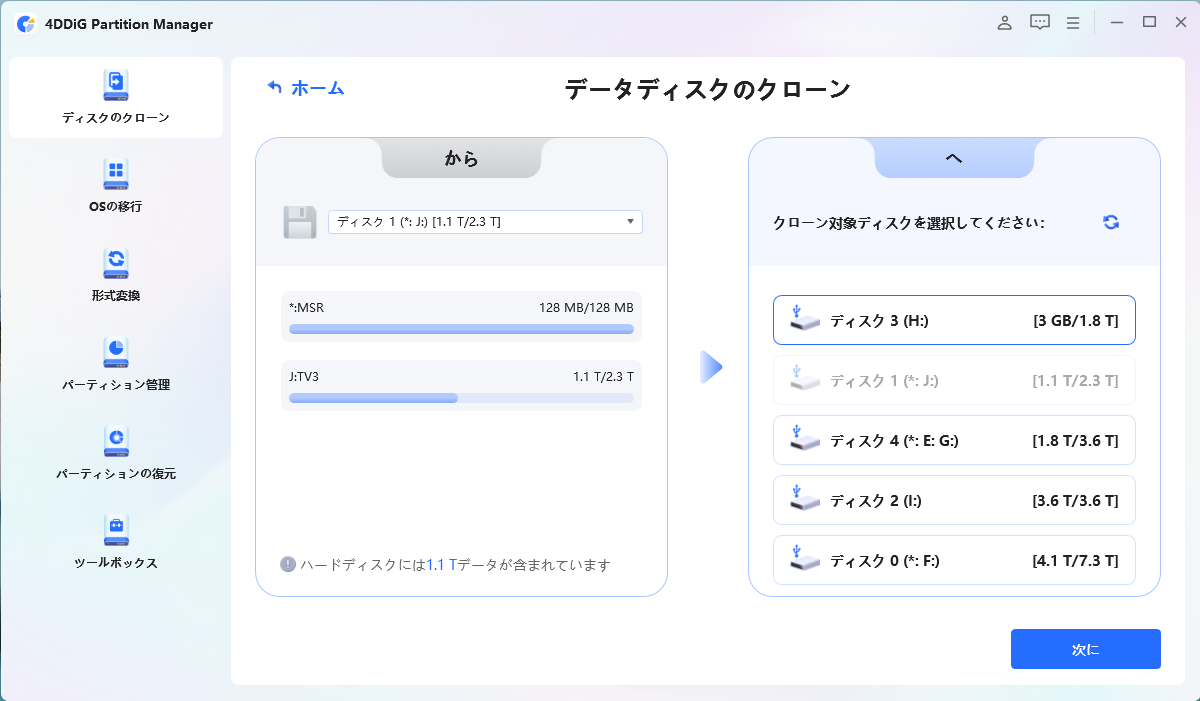The width and height of the screenshot is (1200, 701).
Task: Click the USB drive icon for ディスク 0
Action: pos(803,558)
